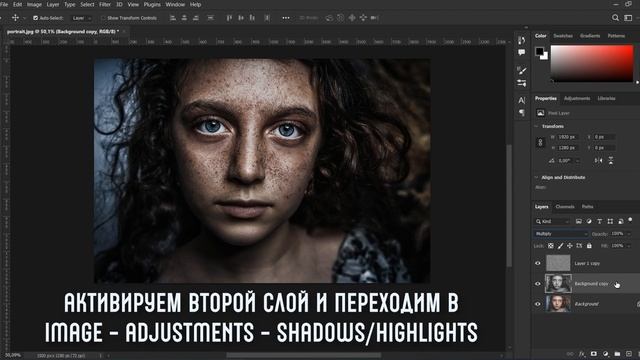Hide the Layer 1 copy layer
The height and width of the screenshot is (360, 640).
click(538, 263)
